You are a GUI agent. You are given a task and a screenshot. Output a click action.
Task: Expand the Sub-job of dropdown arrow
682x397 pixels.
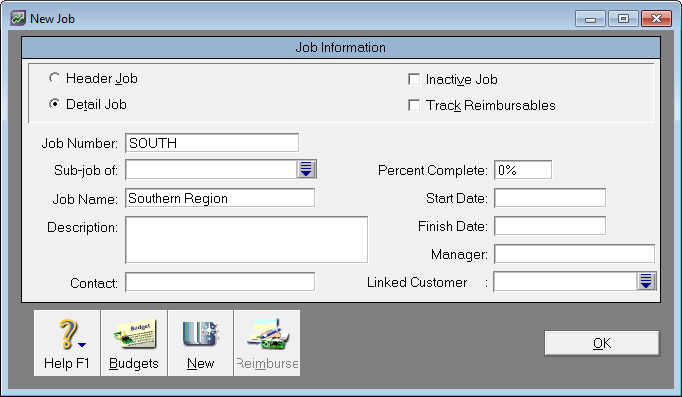(x=306, y=170)
